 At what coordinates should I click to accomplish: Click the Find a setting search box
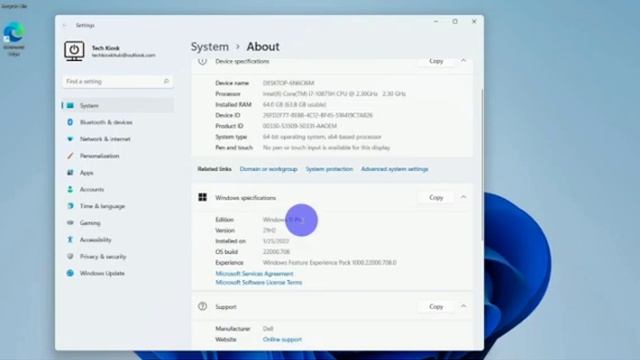point(118,82)
